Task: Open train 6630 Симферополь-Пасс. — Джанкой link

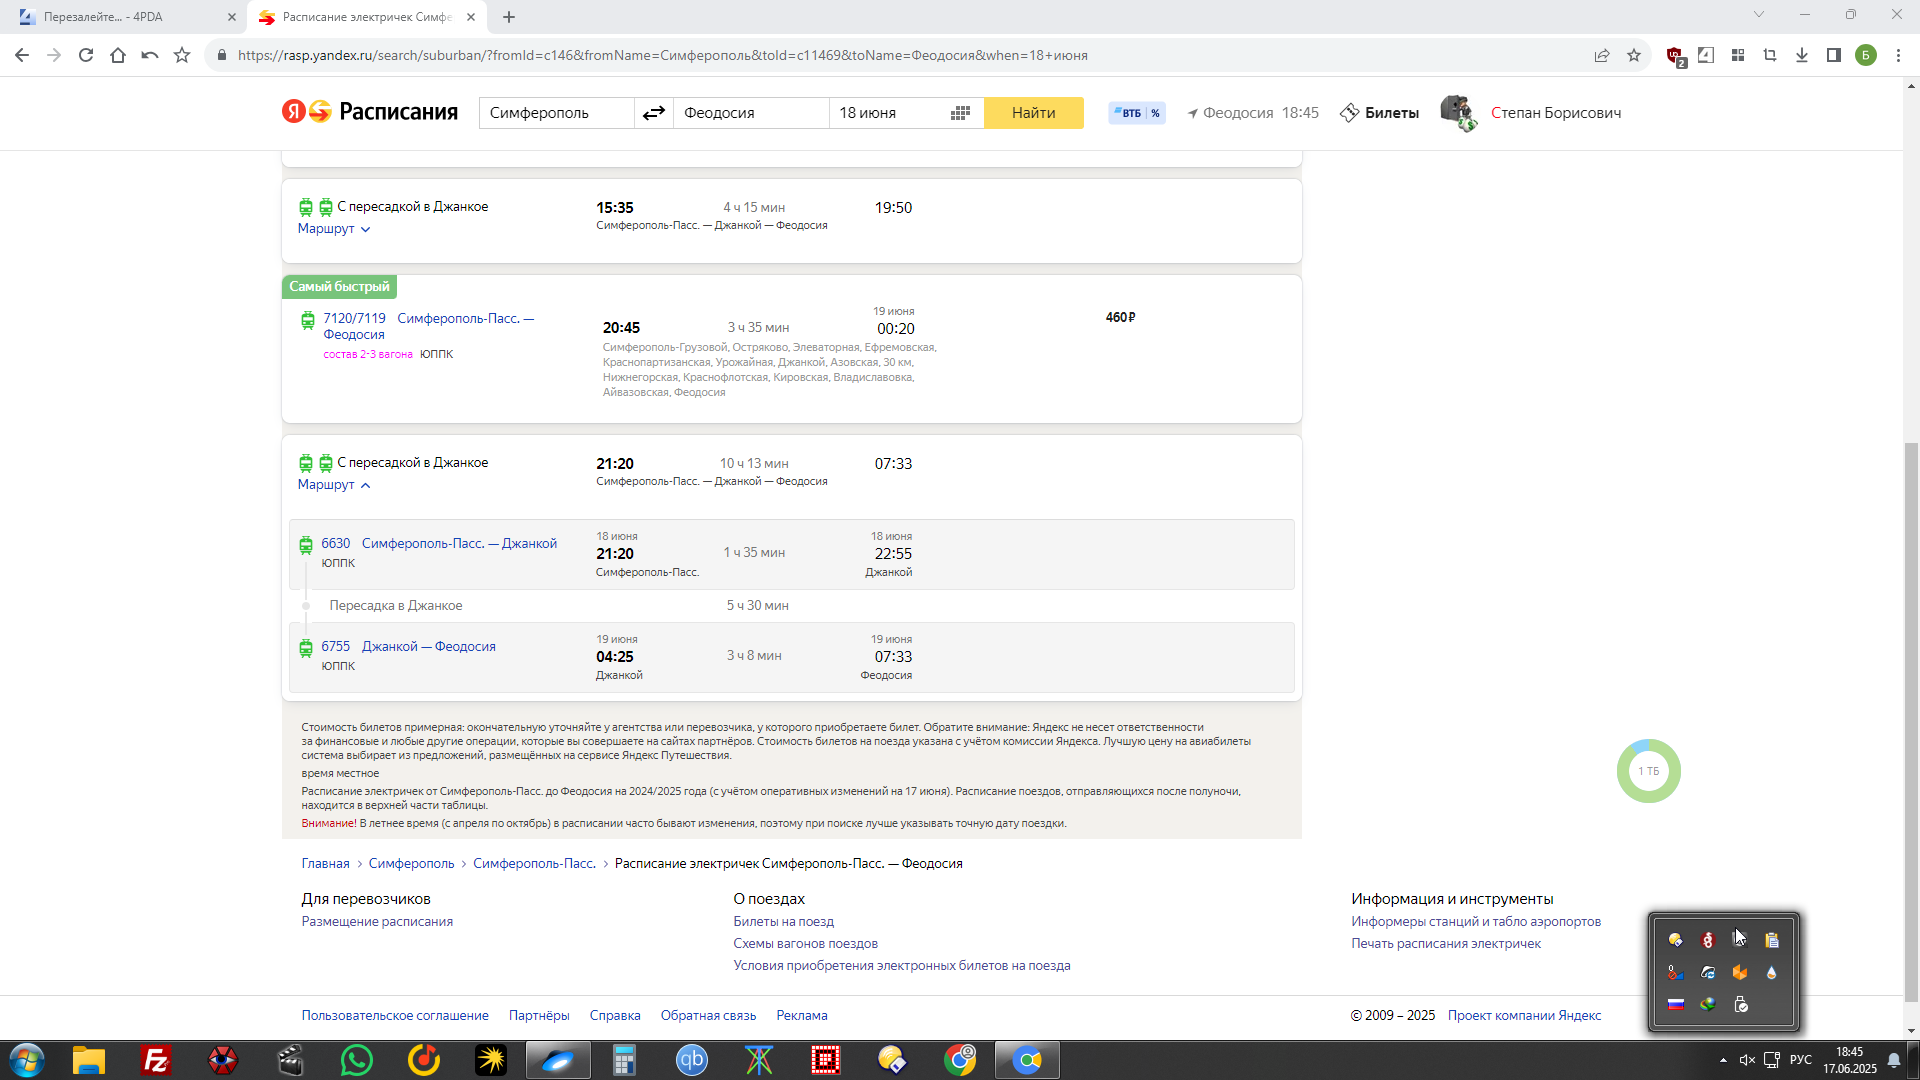Action: click(439, 543)
